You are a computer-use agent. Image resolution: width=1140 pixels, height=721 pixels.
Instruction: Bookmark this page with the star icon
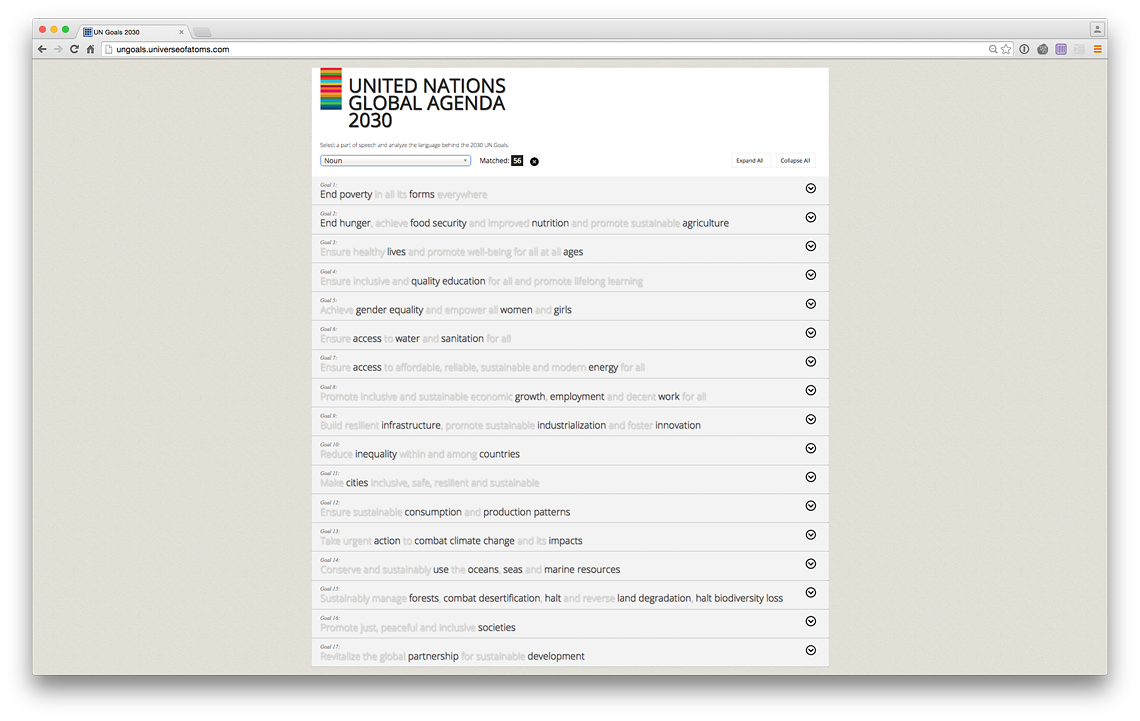tap(1006, 49)
